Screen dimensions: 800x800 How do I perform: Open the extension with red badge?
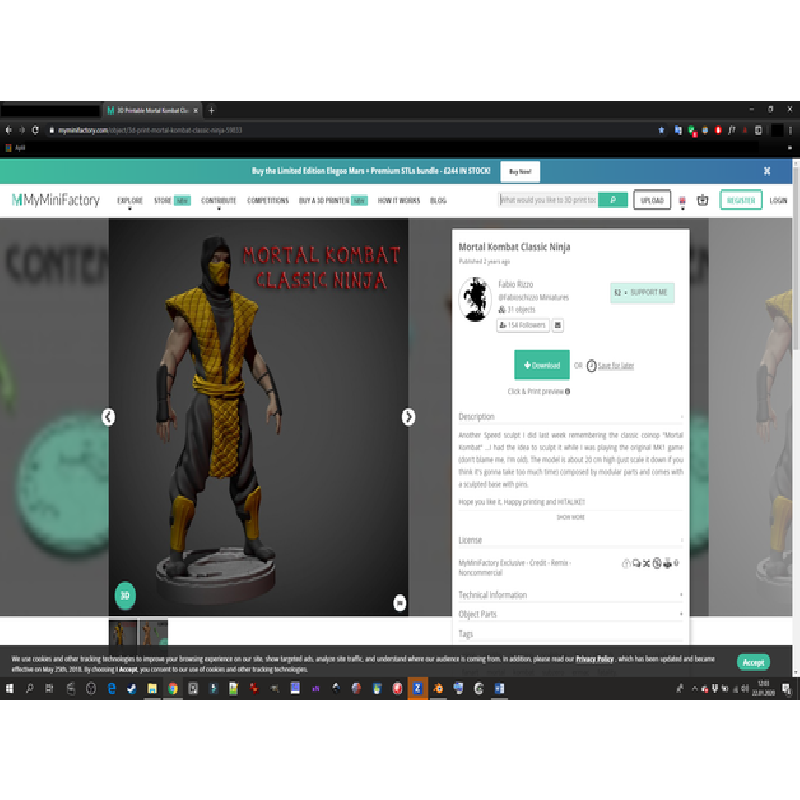pos(692,131)
